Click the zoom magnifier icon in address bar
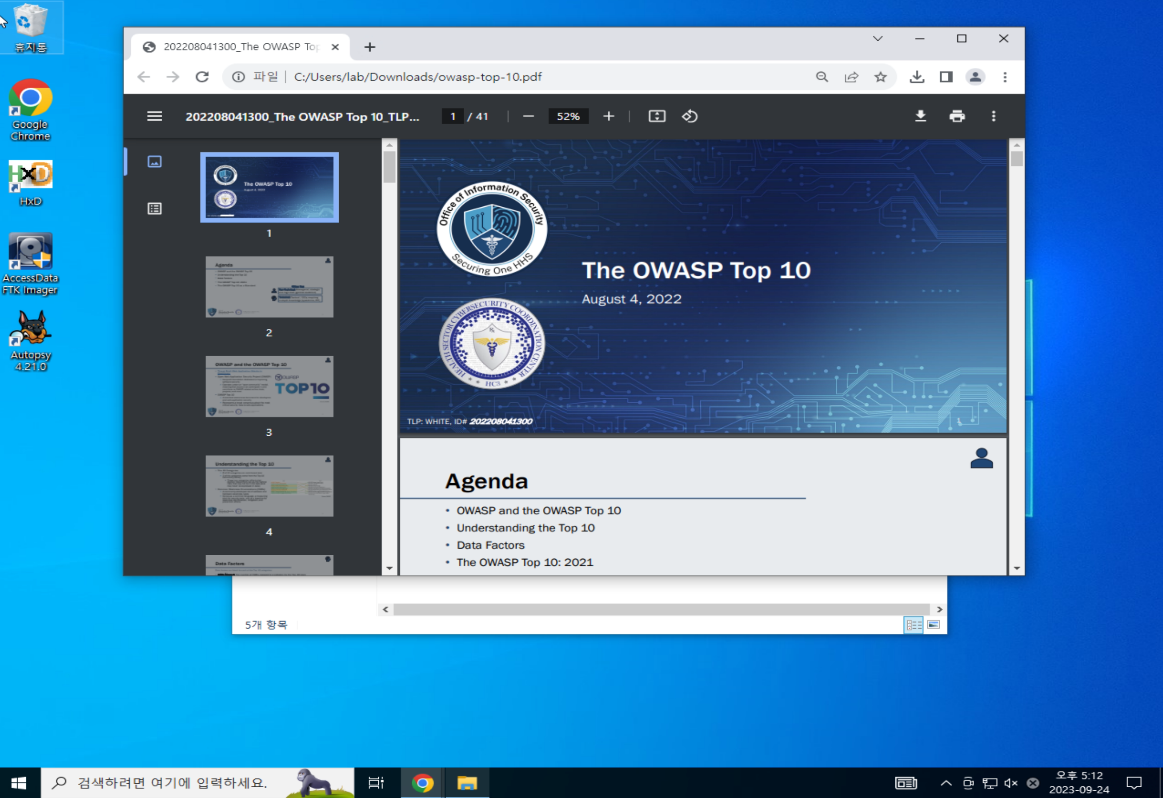 coord(822,77)
